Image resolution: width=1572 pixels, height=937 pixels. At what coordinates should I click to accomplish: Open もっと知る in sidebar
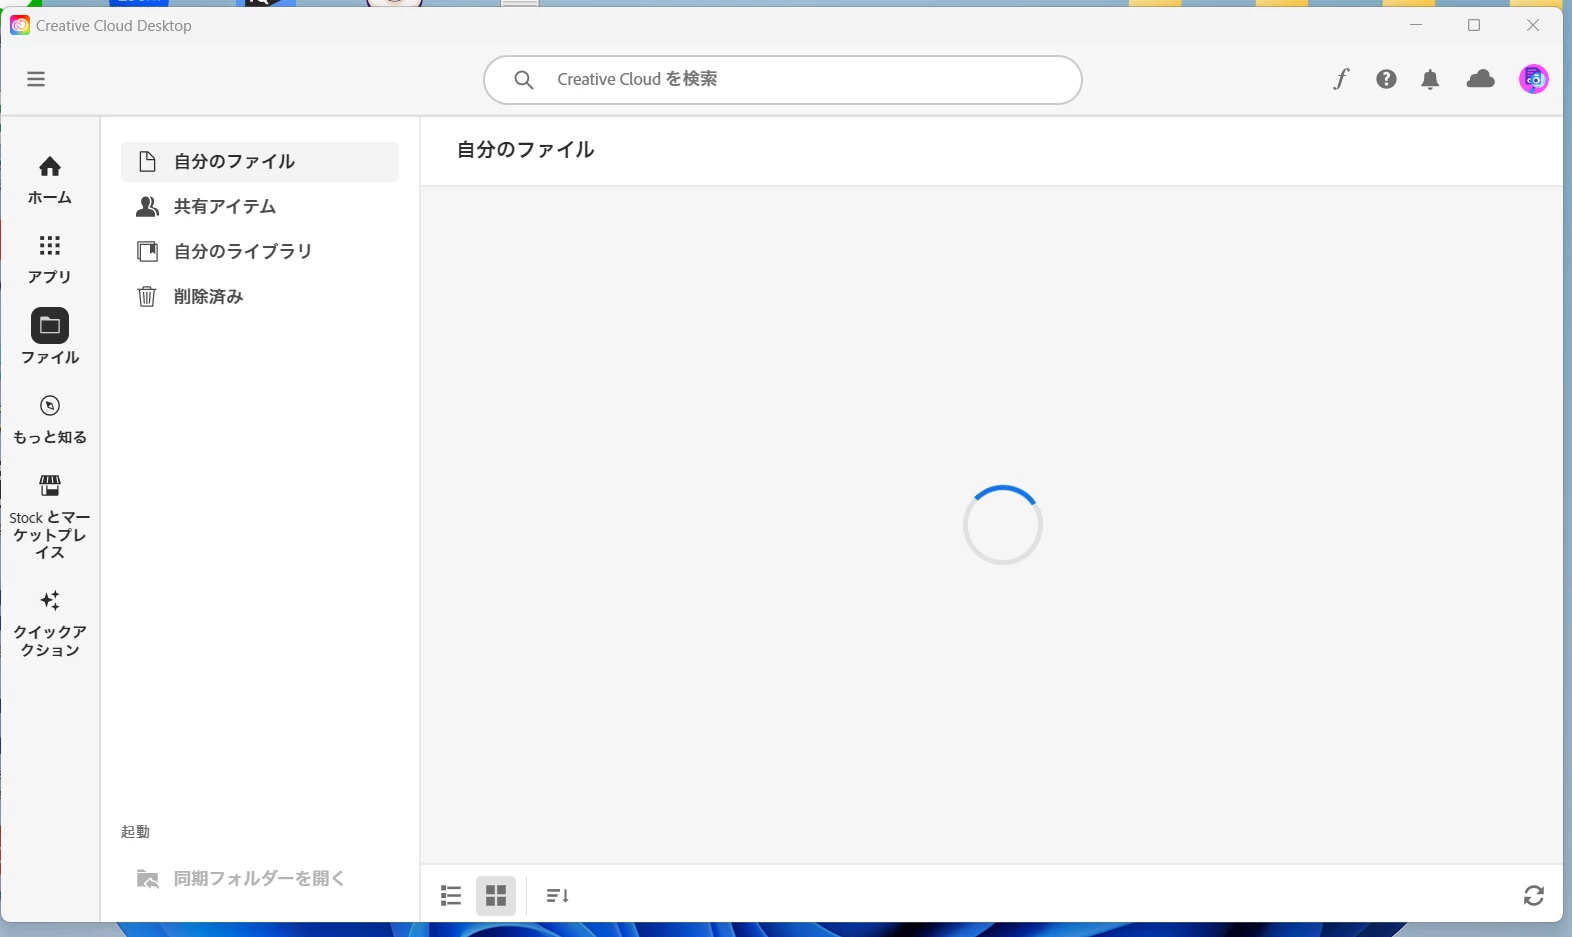tap(50, 420)
